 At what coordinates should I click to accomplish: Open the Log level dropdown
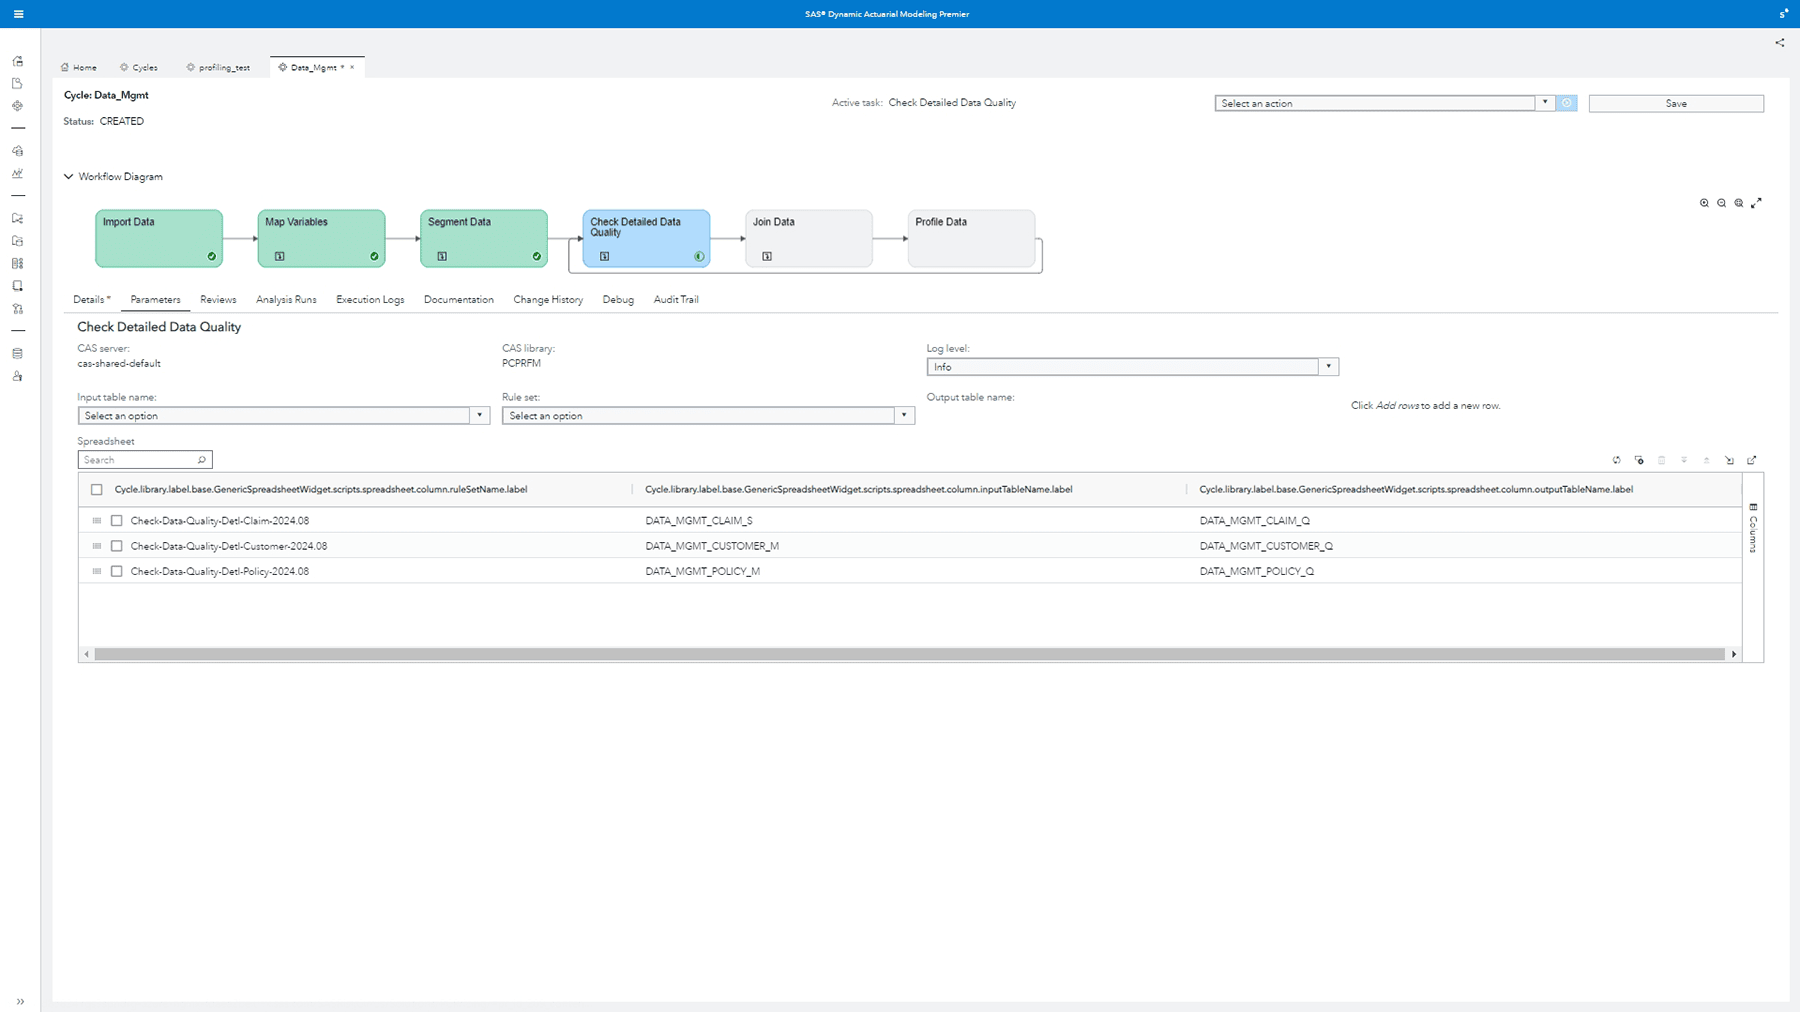click(1132, 367)
